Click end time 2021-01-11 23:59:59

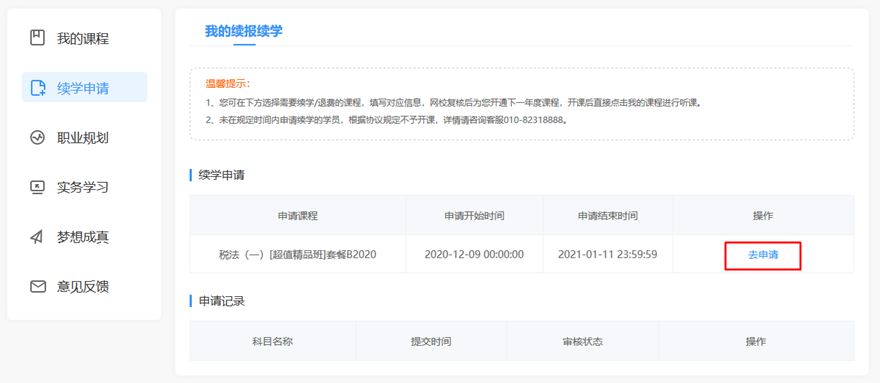(x=608, y=254)
